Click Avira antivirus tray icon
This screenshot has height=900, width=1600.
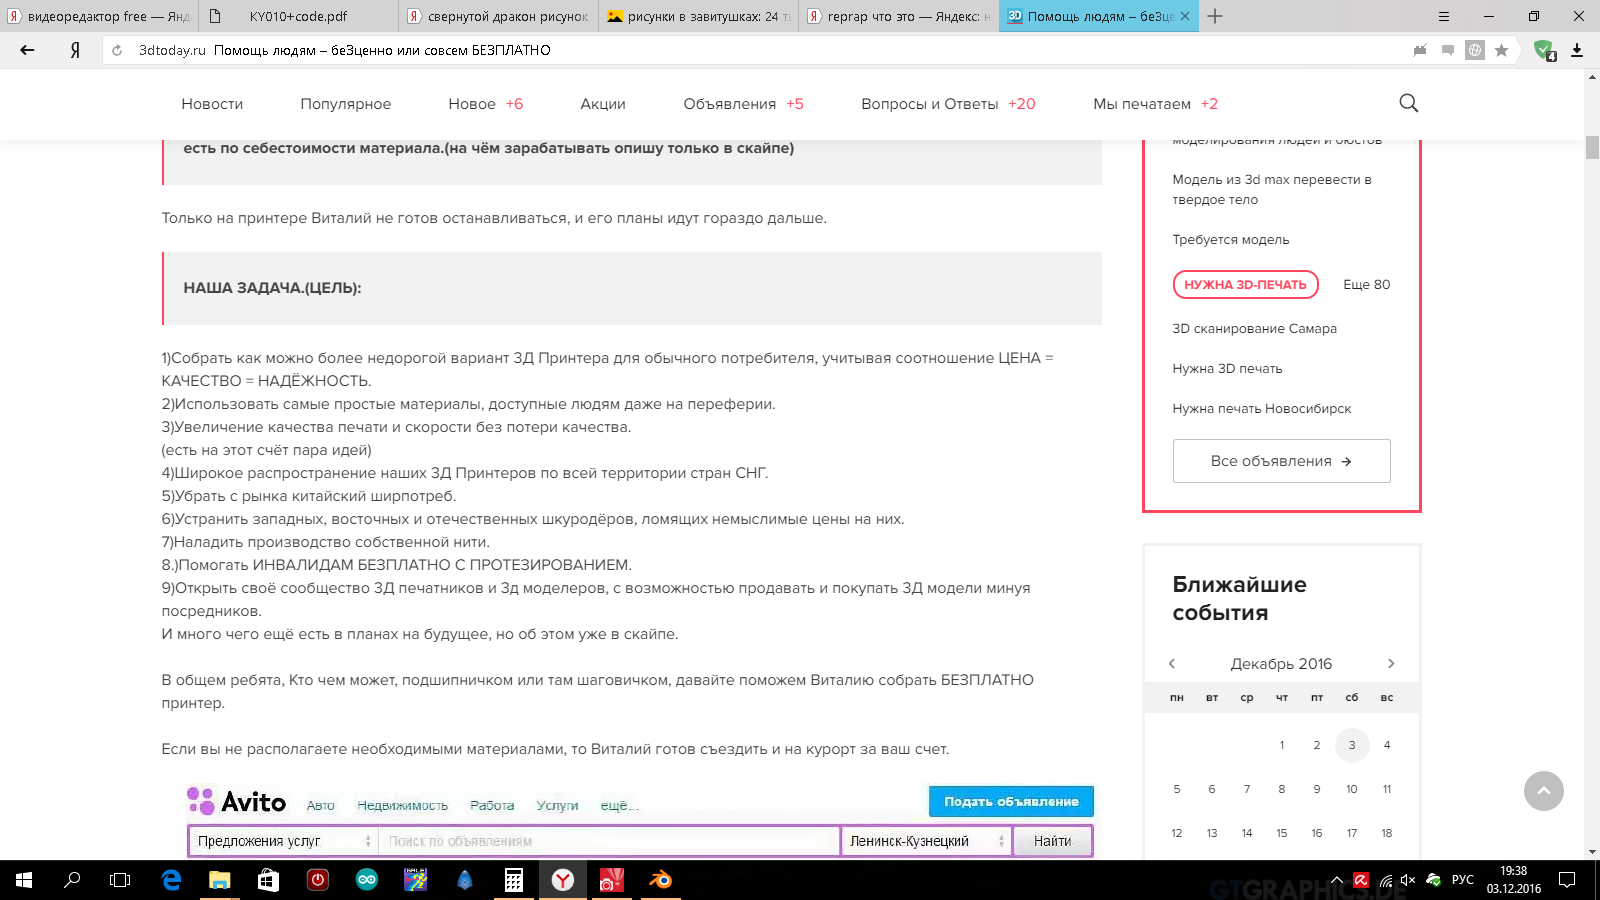pos(1361,880)
